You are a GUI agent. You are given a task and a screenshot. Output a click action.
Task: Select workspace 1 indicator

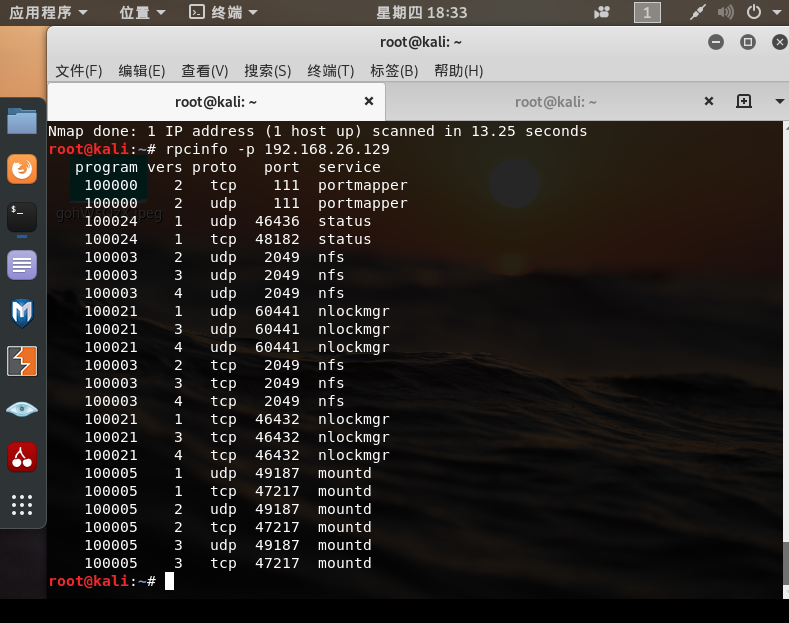647,13
